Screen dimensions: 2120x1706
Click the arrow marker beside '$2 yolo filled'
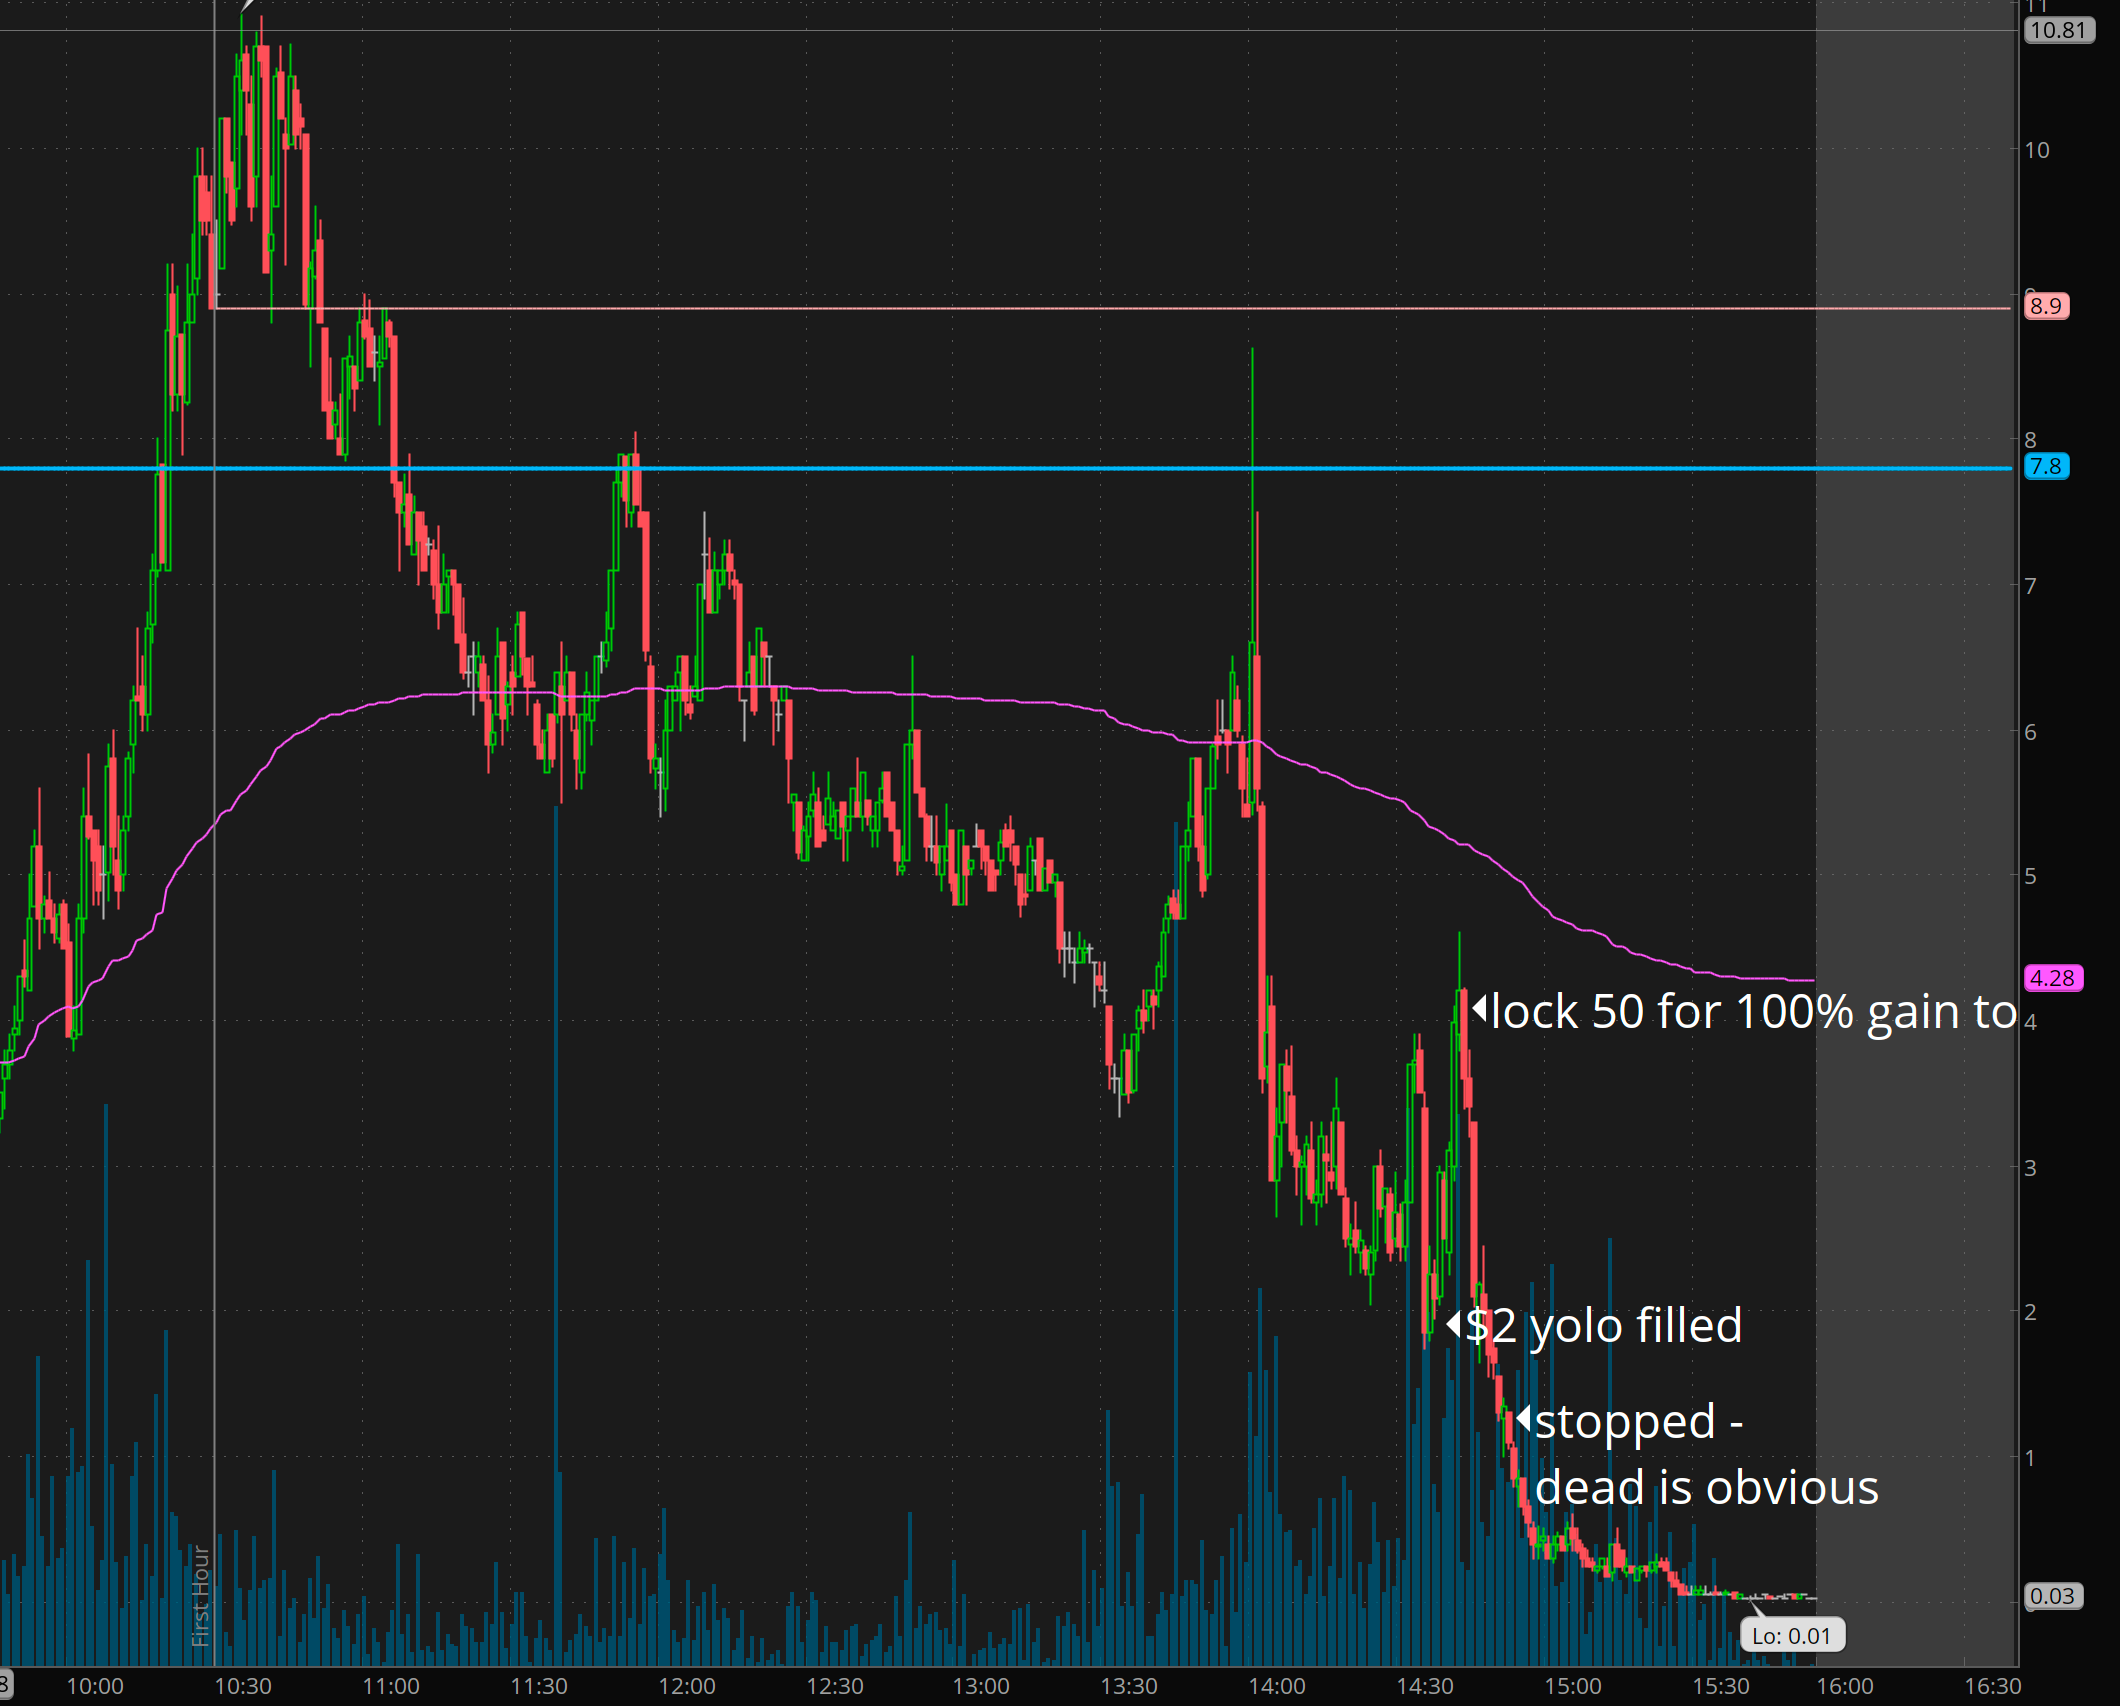click(1455, 1324)
